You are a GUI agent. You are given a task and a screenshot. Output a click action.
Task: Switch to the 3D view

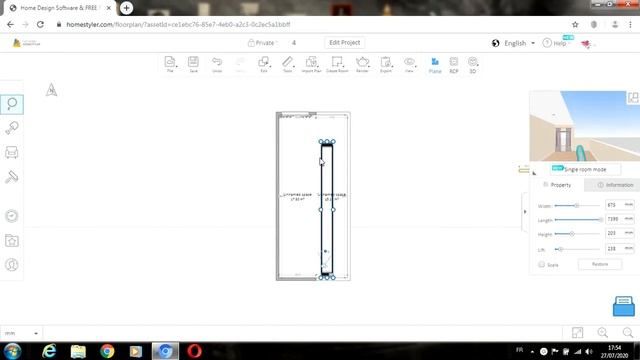[x=473, y=65]
